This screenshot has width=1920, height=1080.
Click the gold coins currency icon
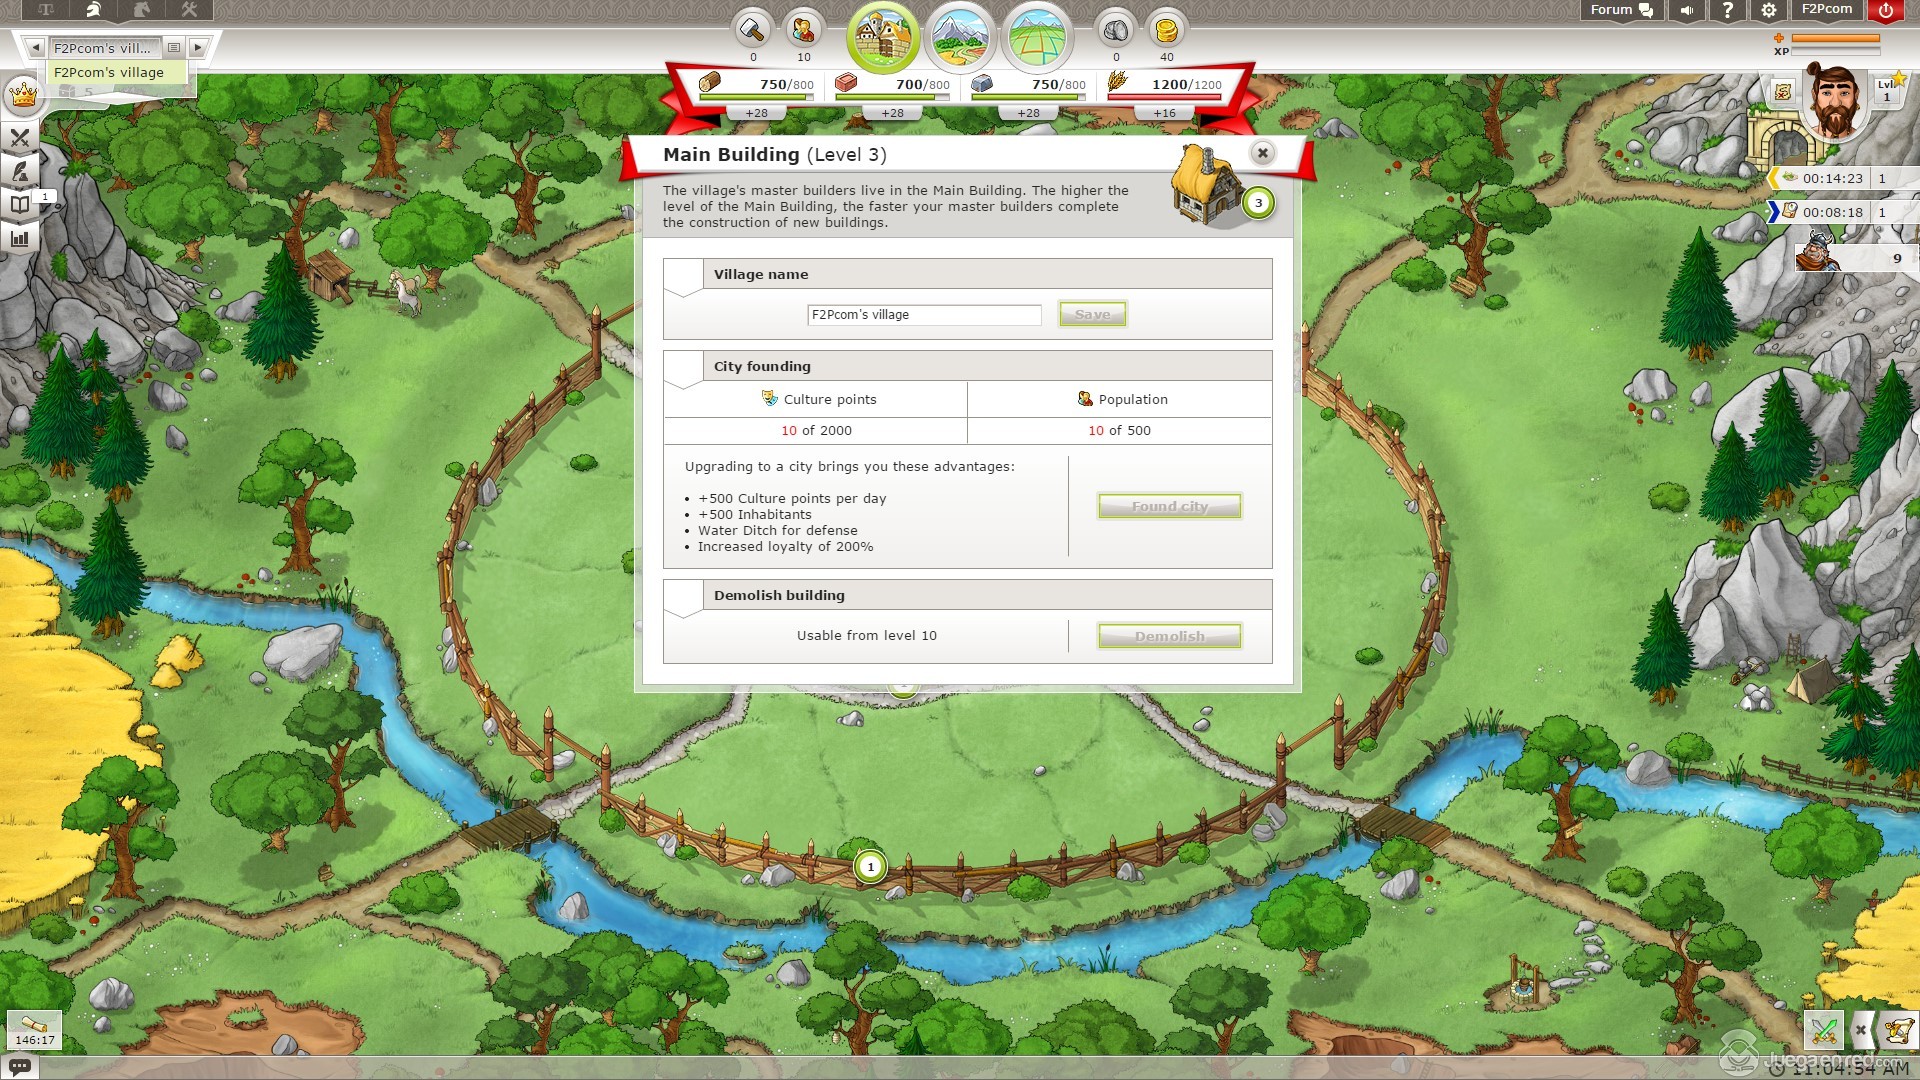pos(1166,30)
